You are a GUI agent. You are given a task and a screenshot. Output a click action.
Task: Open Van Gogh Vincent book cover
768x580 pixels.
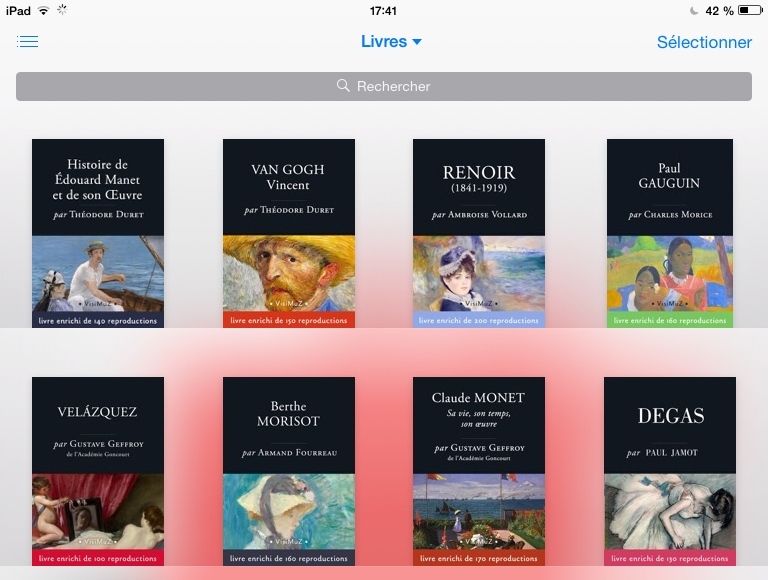(x=289, y=233)
